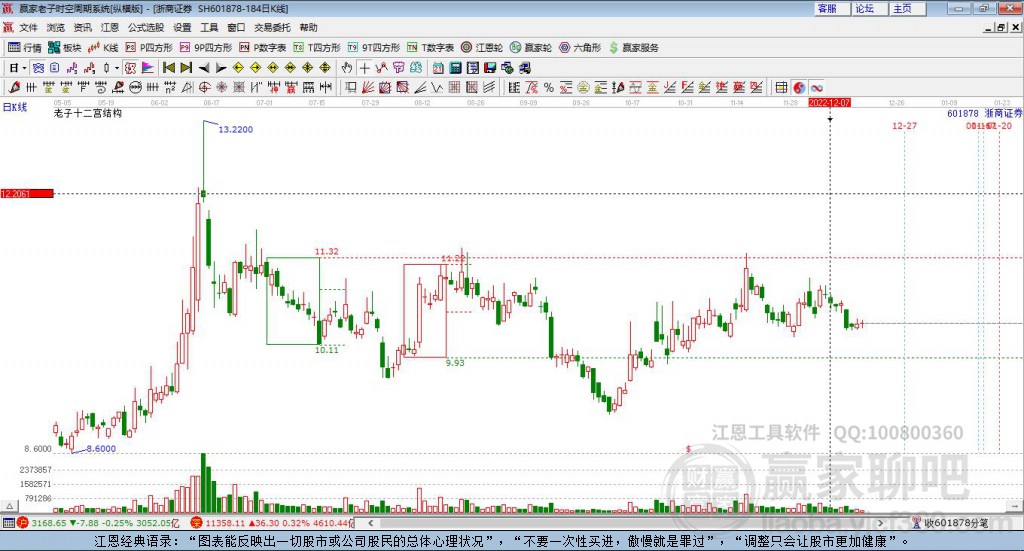The image size is (1024, 551).
Task: Select the Gann fan red lines tool
Action: click(368, 87)
